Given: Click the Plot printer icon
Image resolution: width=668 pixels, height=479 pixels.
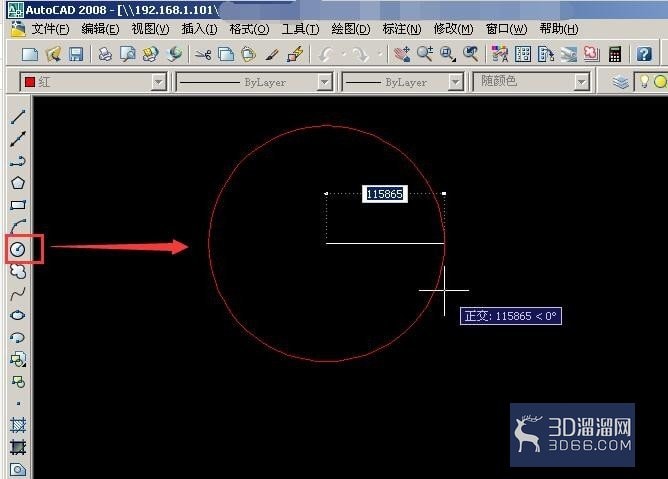Looking at the screenshot, I should [105, 54].
